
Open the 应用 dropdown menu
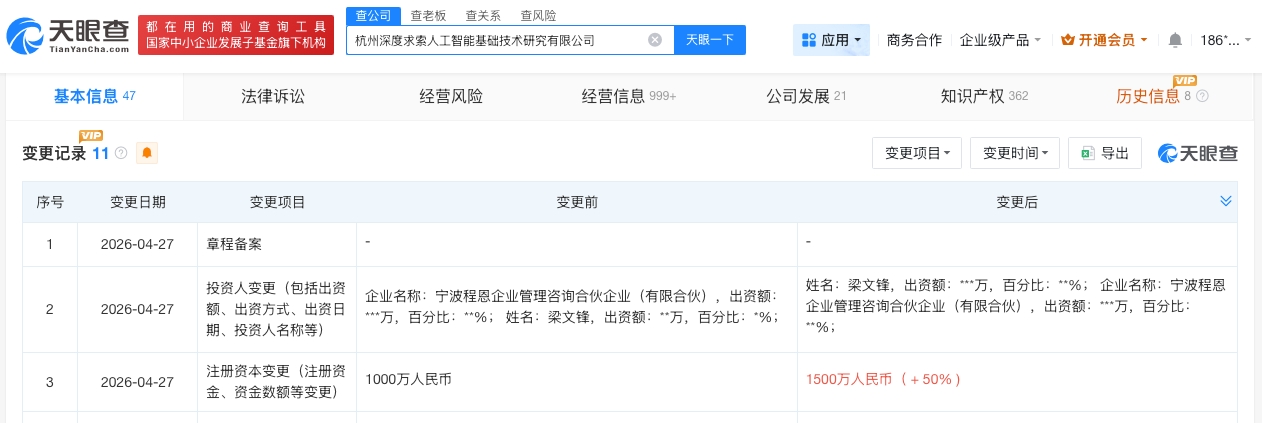832,40
